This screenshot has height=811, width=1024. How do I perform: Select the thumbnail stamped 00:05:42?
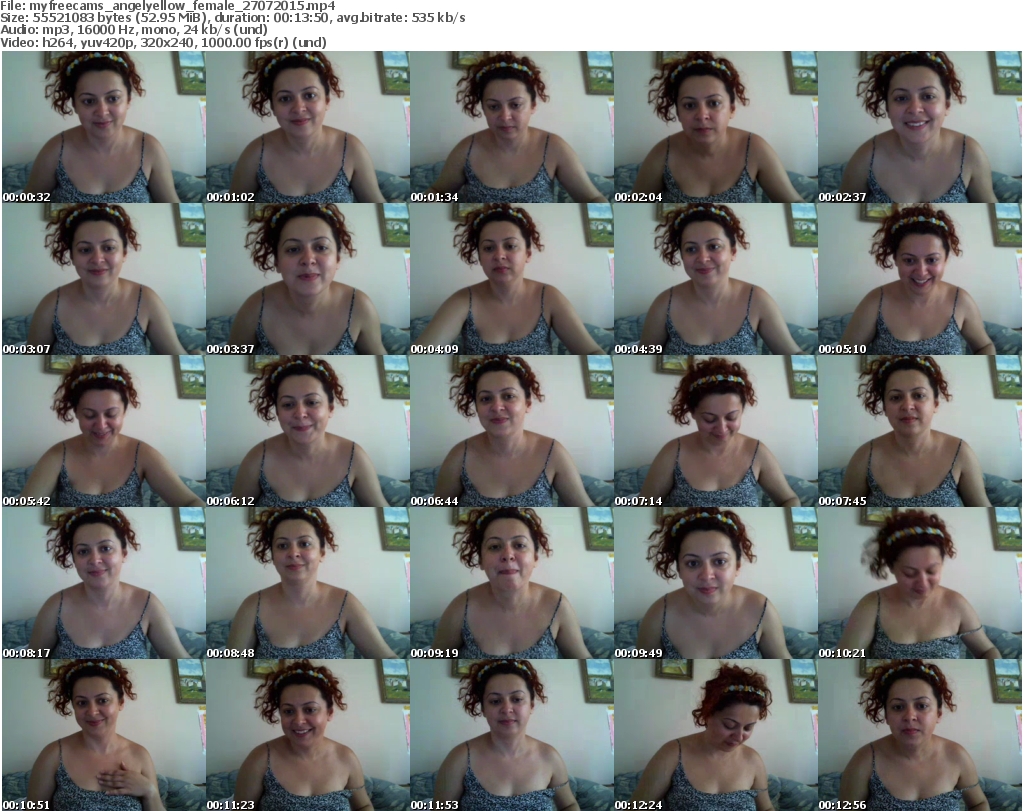[104, 431]
